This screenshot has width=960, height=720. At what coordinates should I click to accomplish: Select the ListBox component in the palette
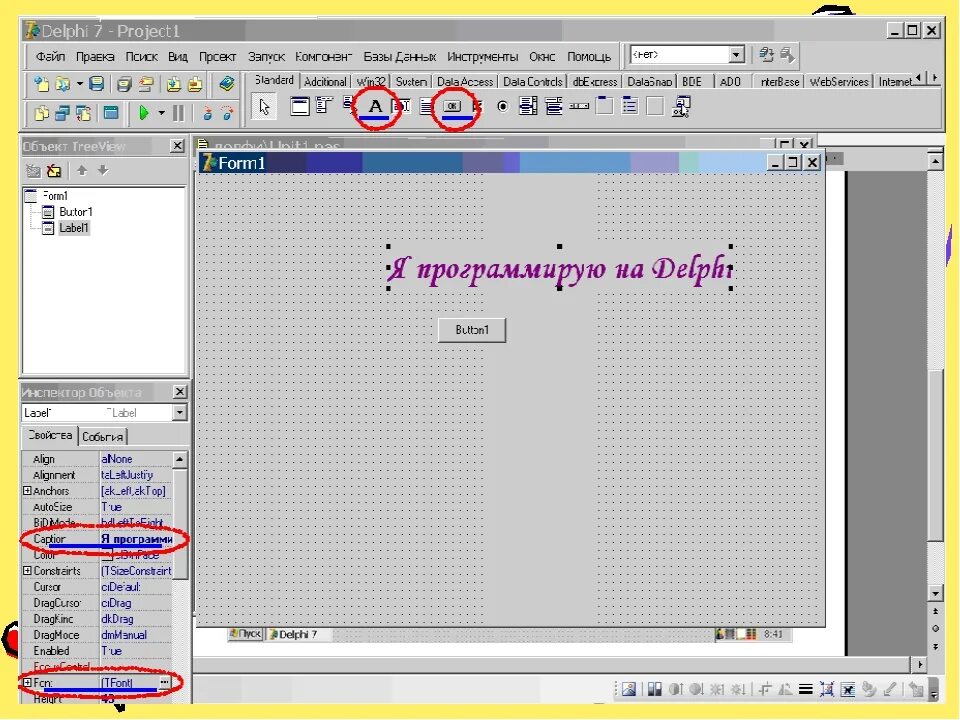pyautogui.click(x=528, y=107)
